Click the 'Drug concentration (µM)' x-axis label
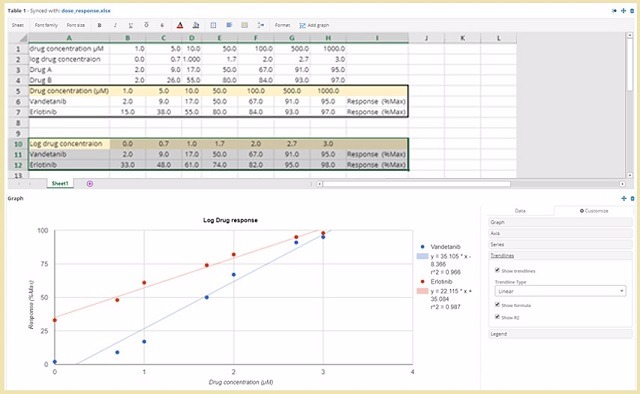The image size is (640, 394). tap(241, 382)
